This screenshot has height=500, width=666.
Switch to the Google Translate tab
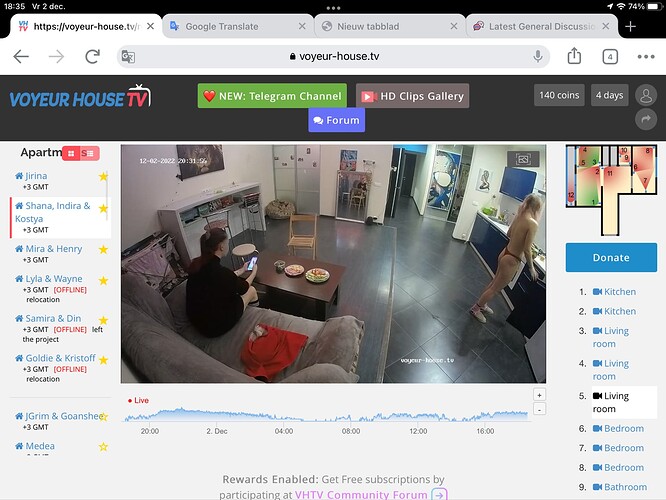(x=238, y=26)
